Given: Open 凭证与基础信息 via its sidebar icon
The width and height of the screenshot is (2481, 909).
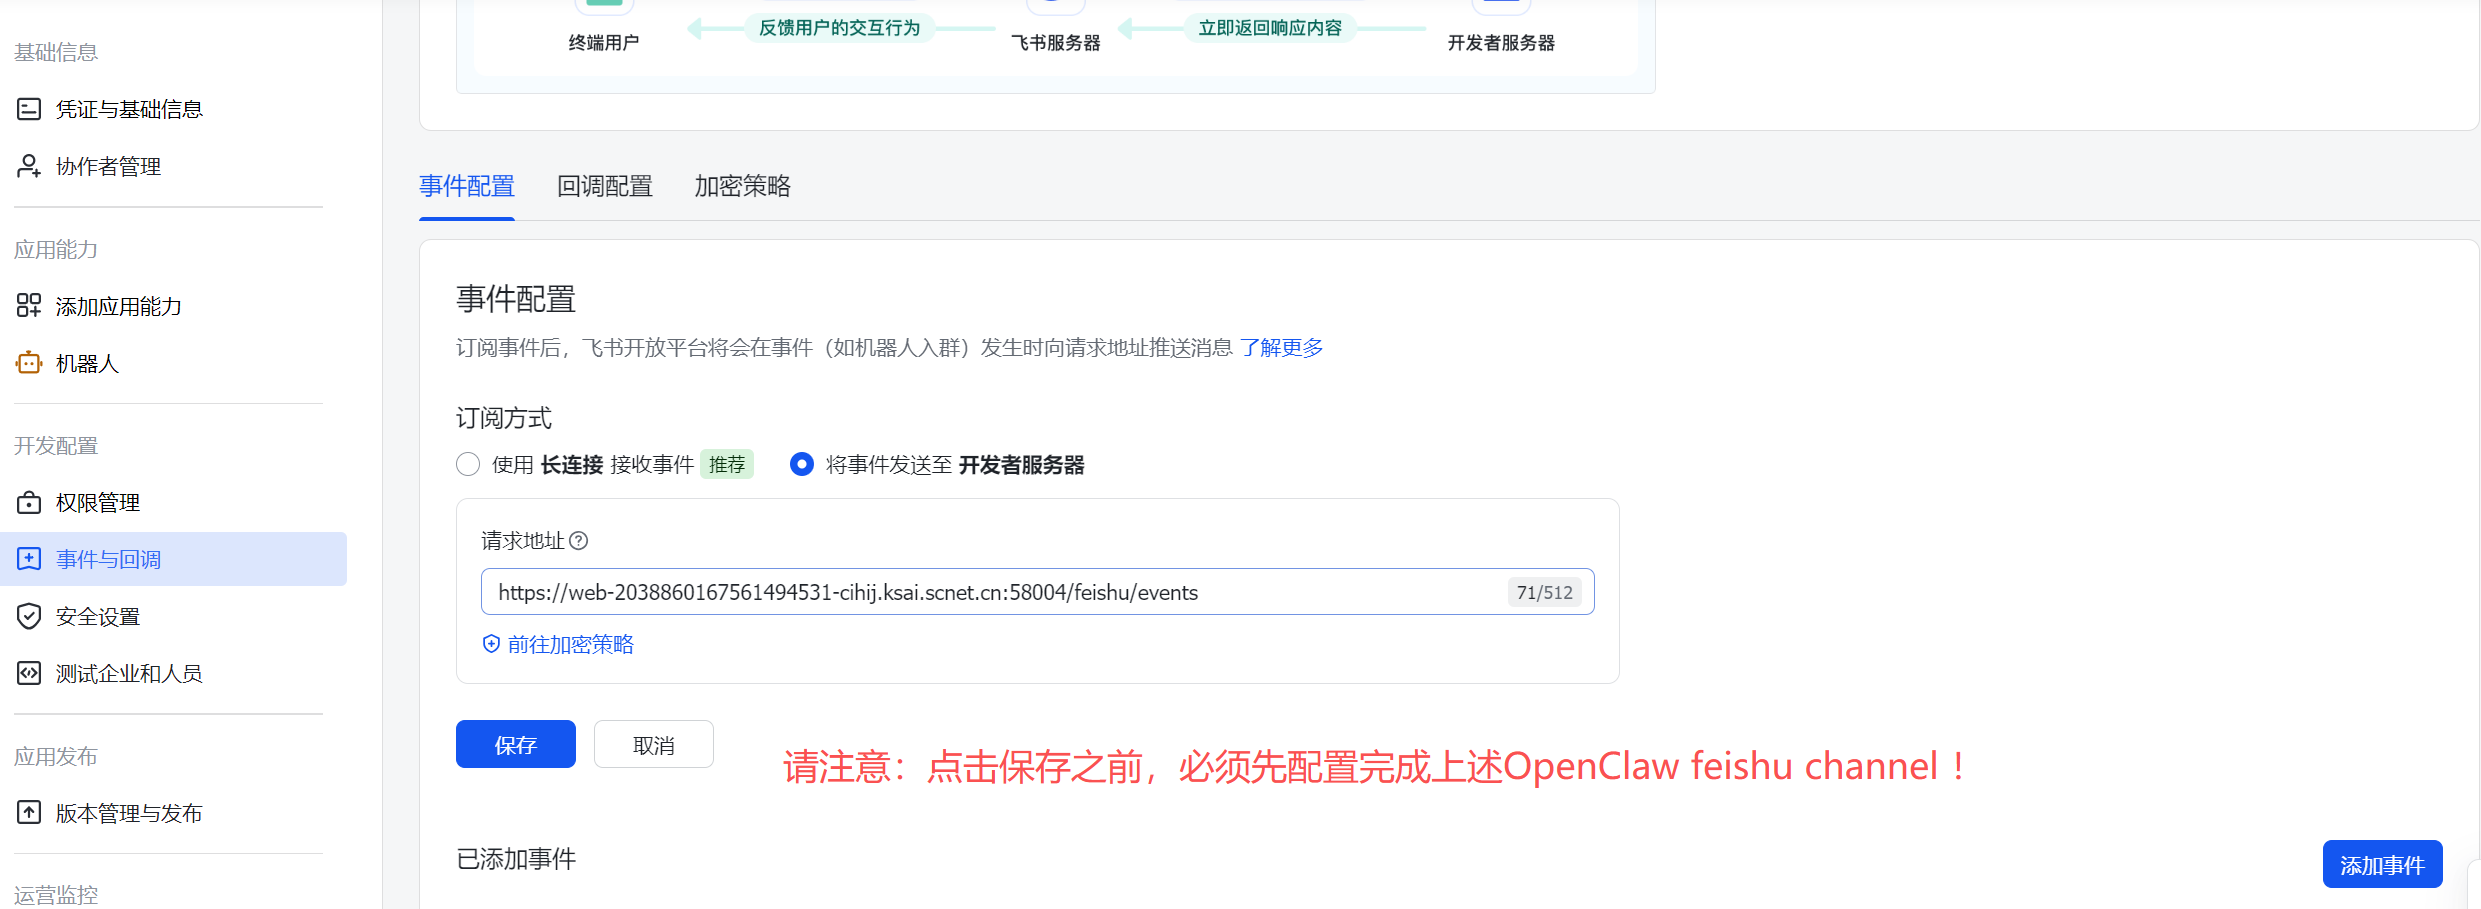Looking at the screenshot, I should 28,108.
